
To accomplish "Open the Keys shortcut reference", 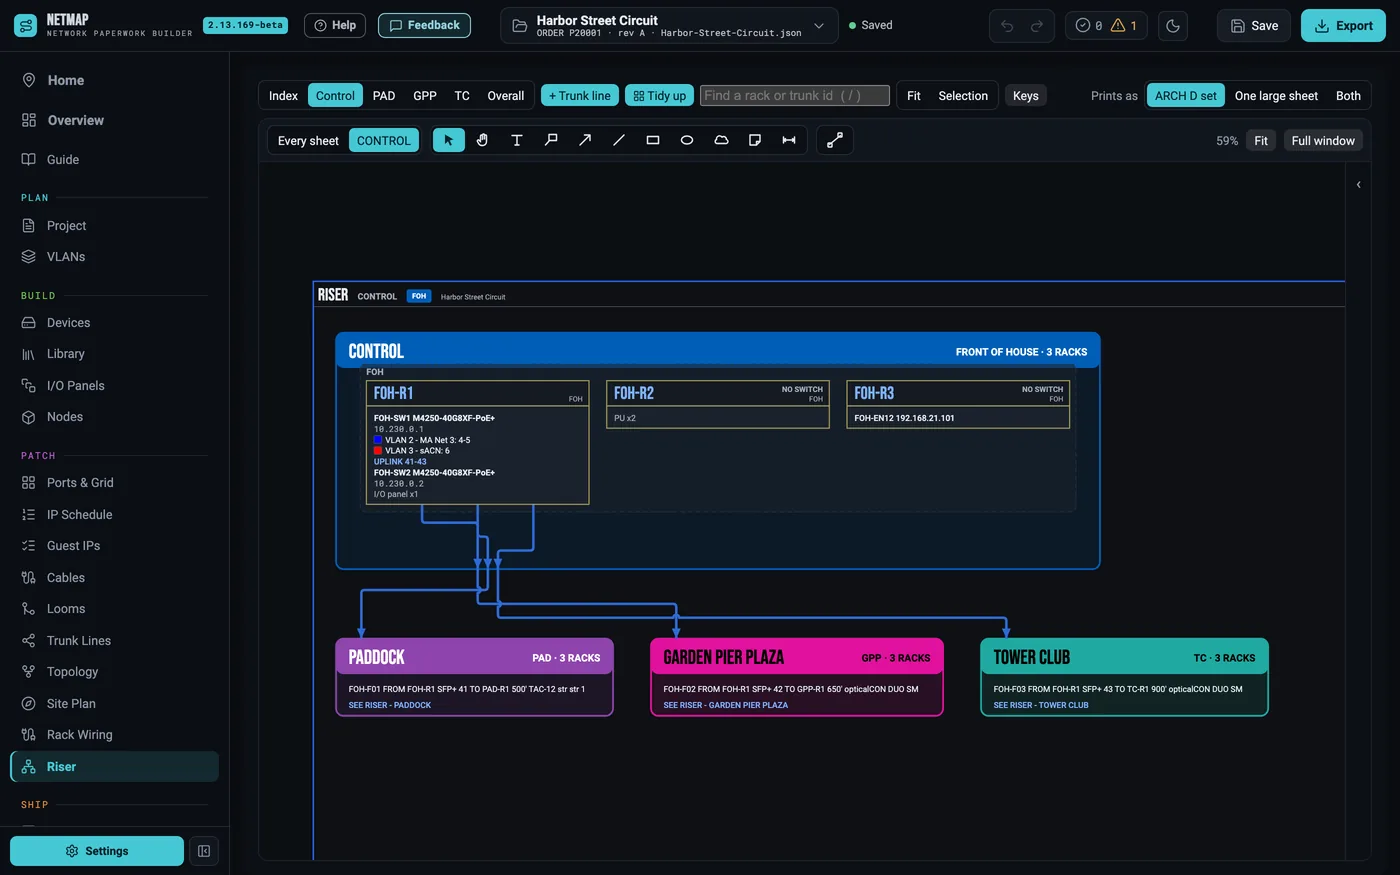I will [x=1026, y=96].
